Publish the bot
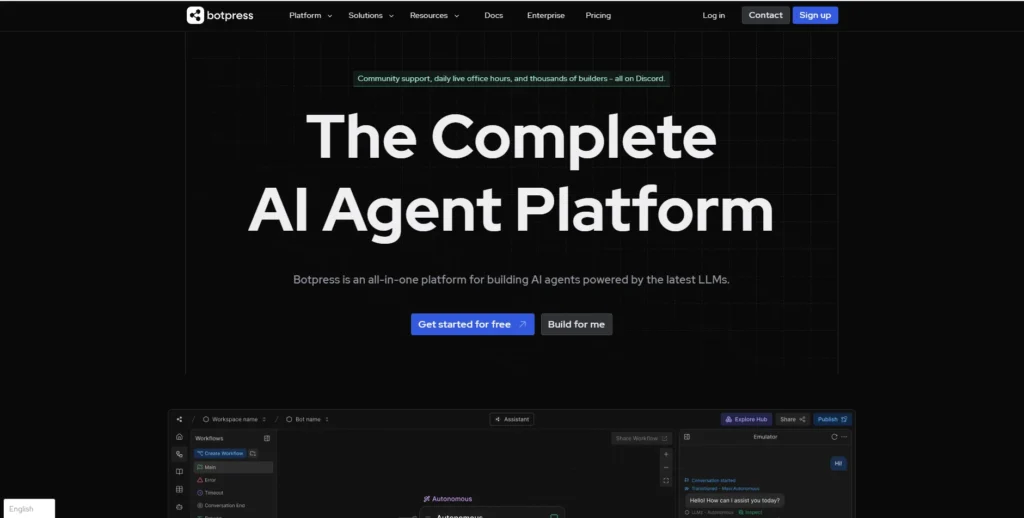This screenshot has height=518, width=1024. (x=832, y=419)
